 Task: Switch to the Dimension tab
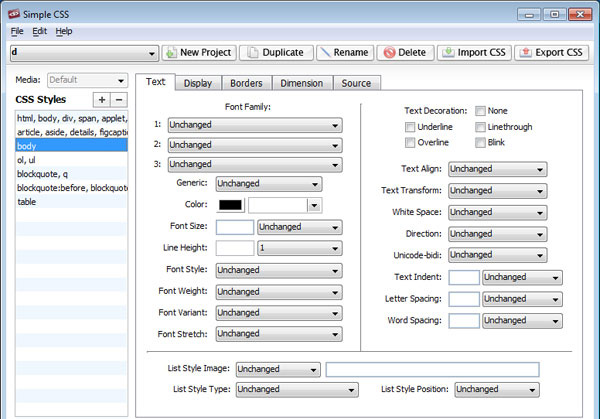click(x=302, y=83)
